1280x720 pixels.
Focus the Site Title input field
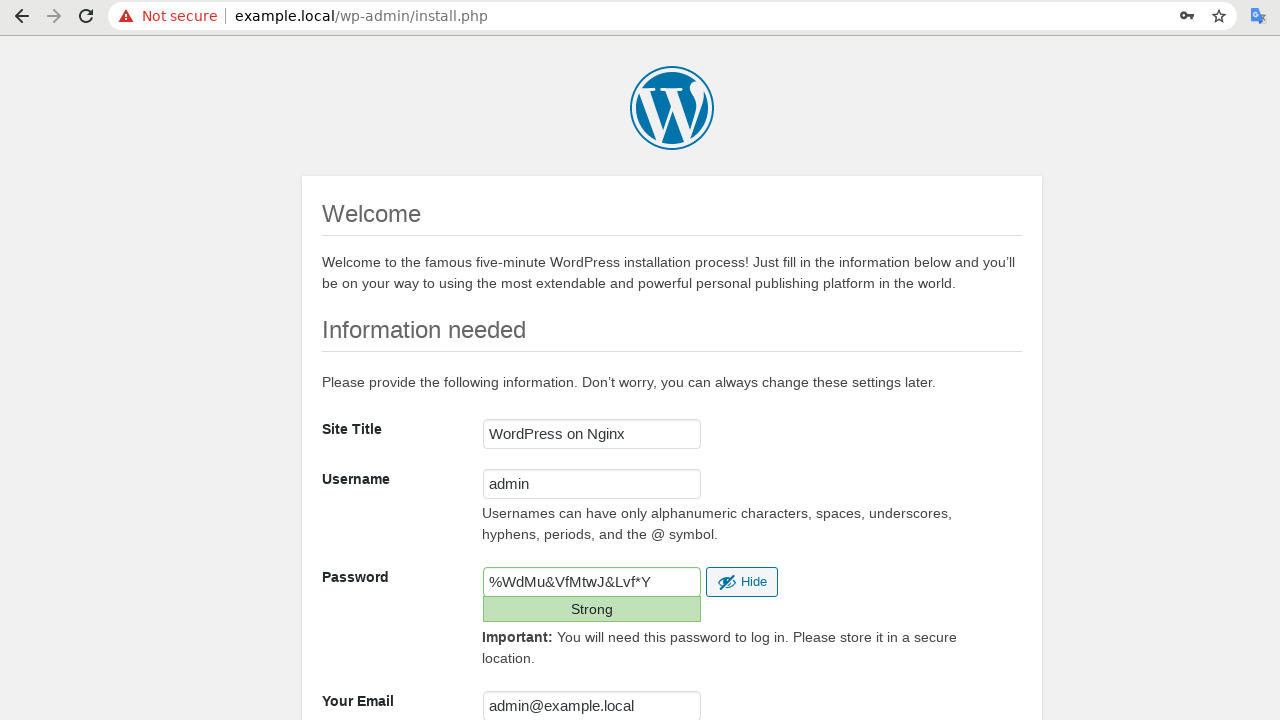591,433
